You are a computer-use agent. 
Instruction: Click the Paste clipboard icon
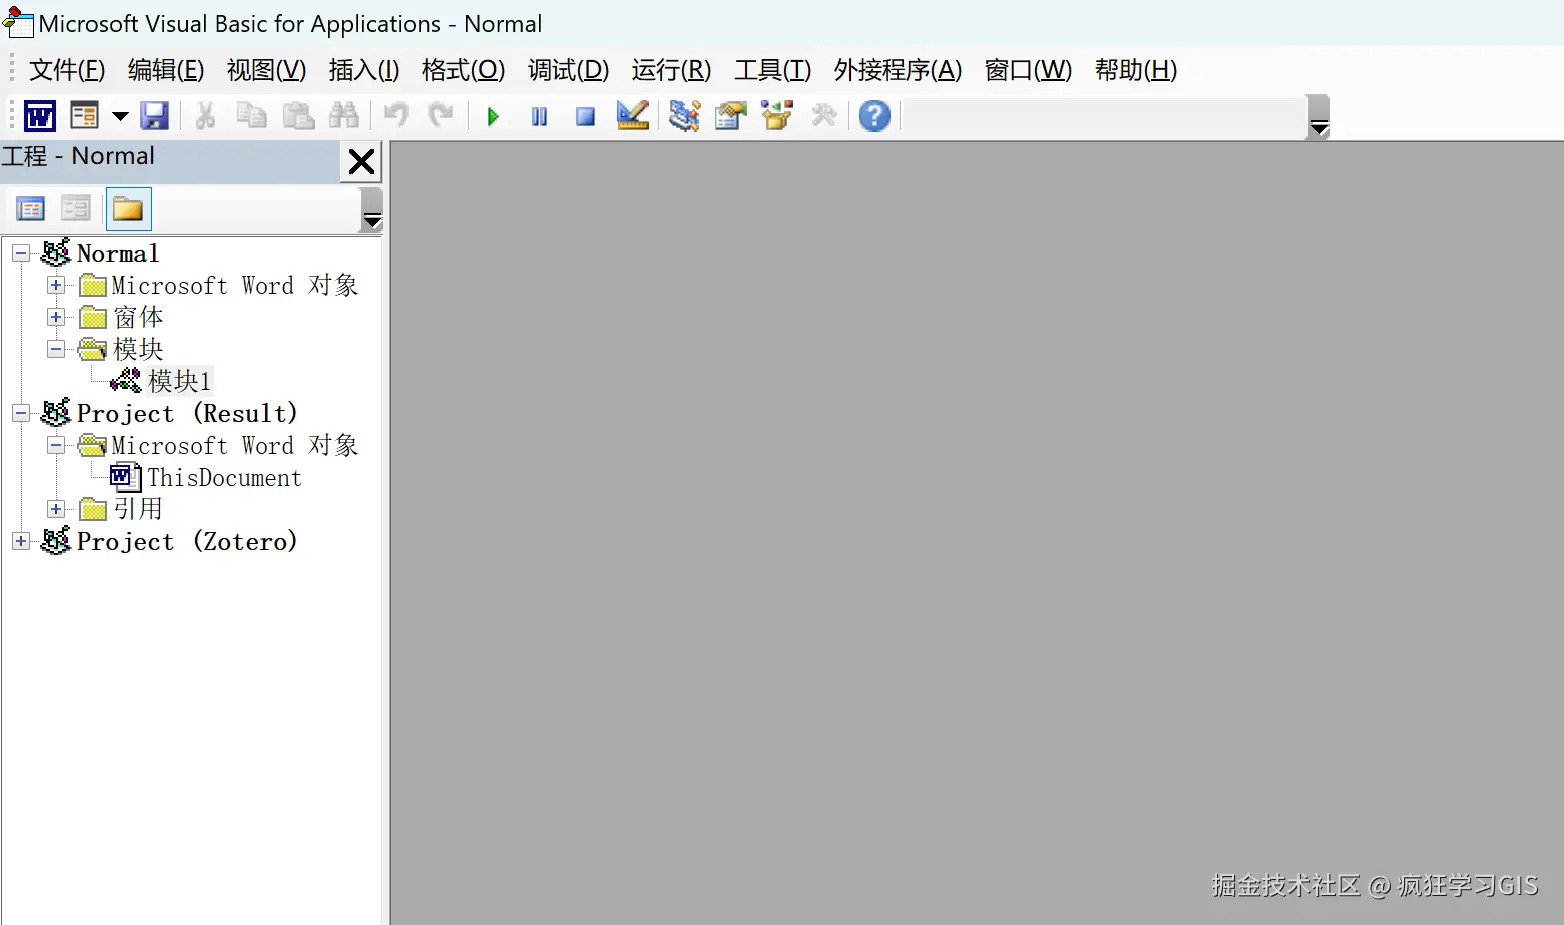(298, 116)
